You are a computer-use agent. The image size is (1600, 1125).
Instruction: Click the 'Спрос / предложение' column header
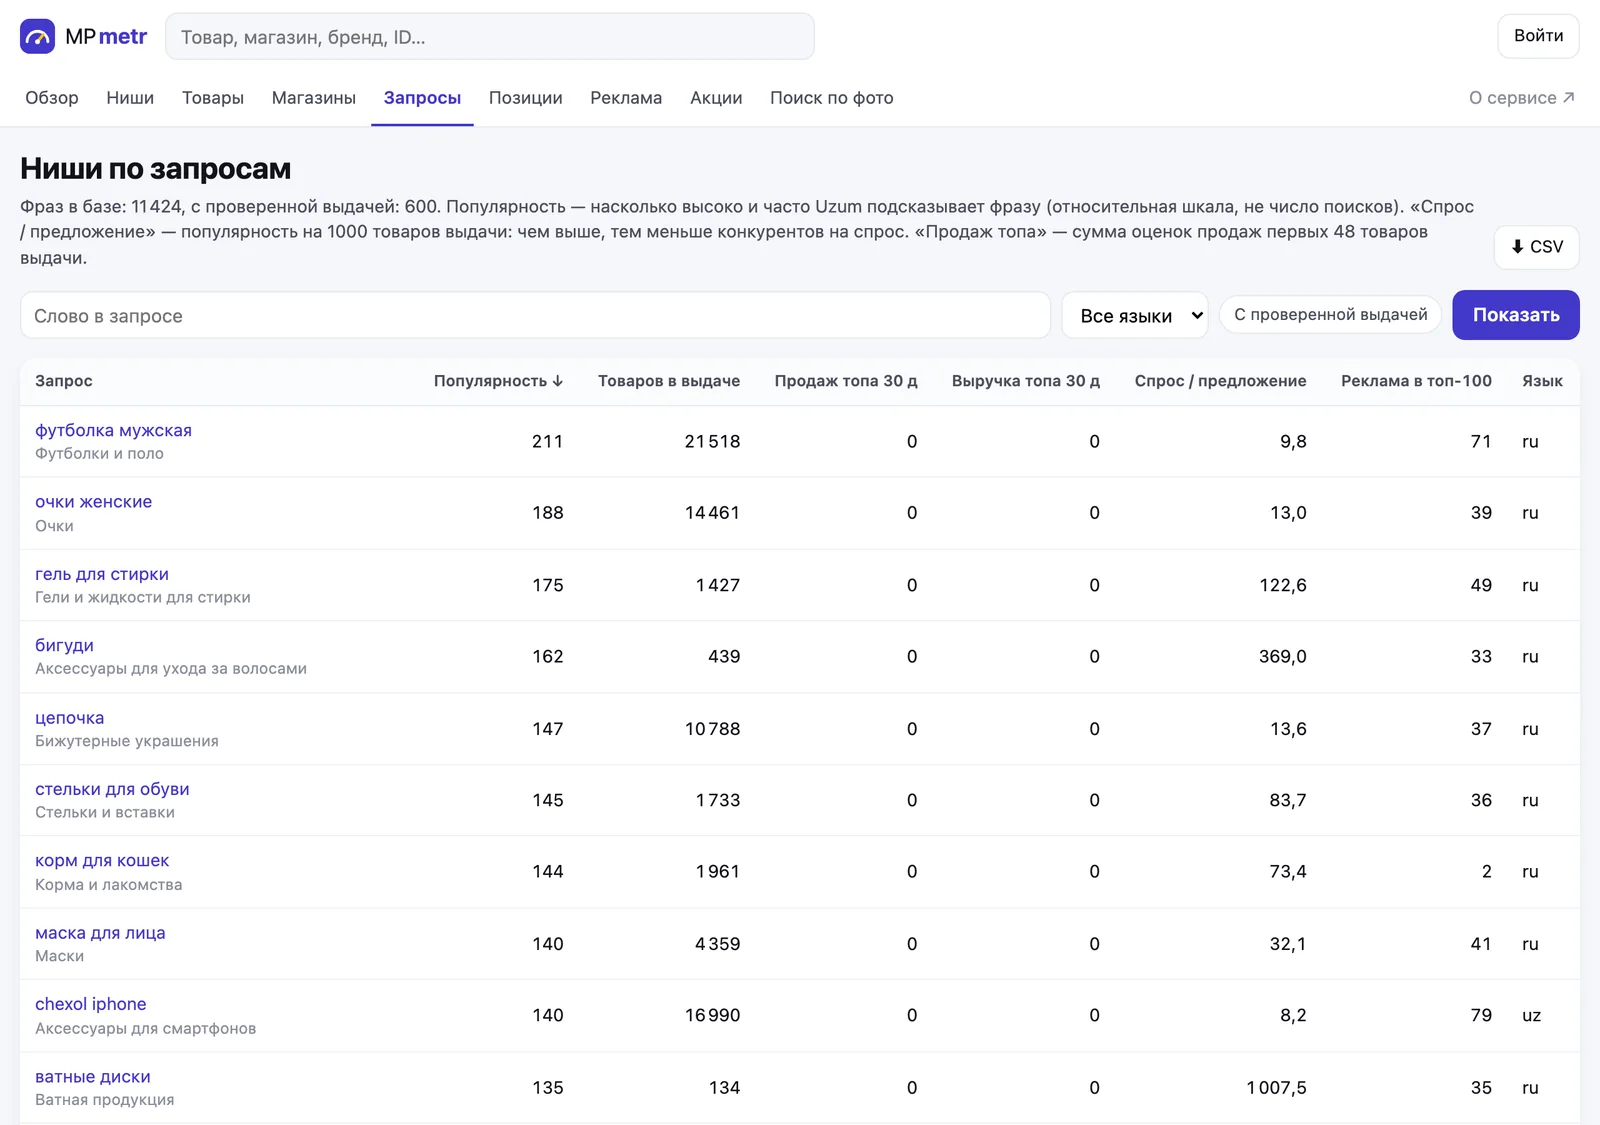click(x=1220, y=381)
